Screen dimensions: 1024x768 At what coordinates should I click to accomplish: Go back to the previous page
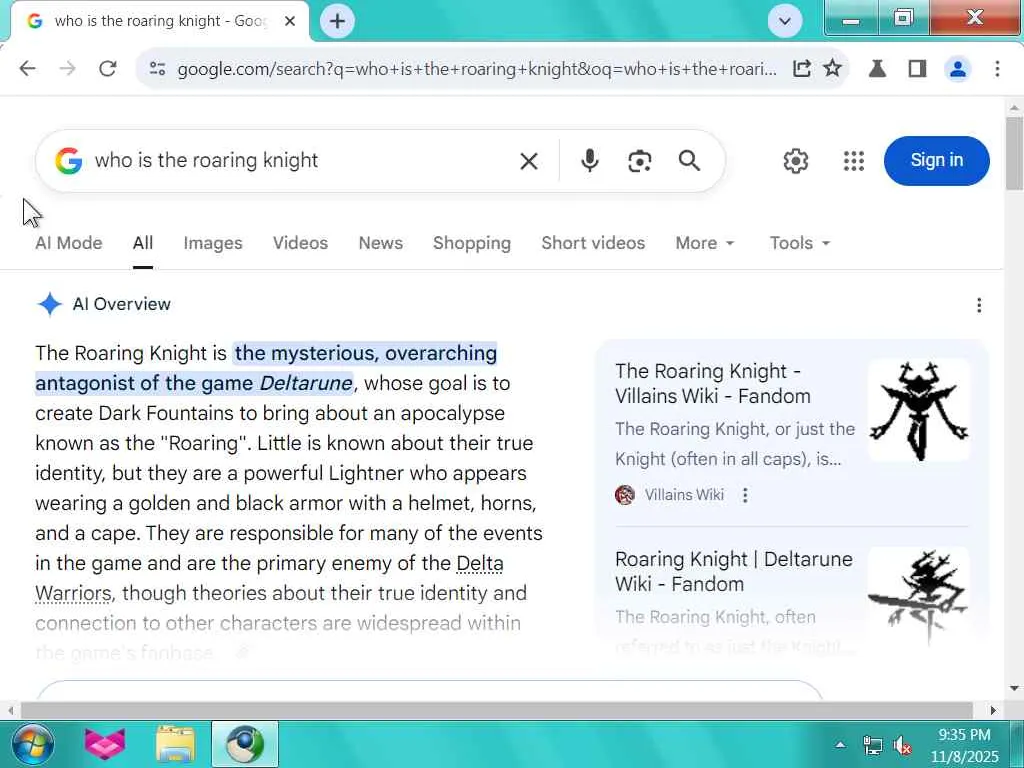tap(27, 68)
